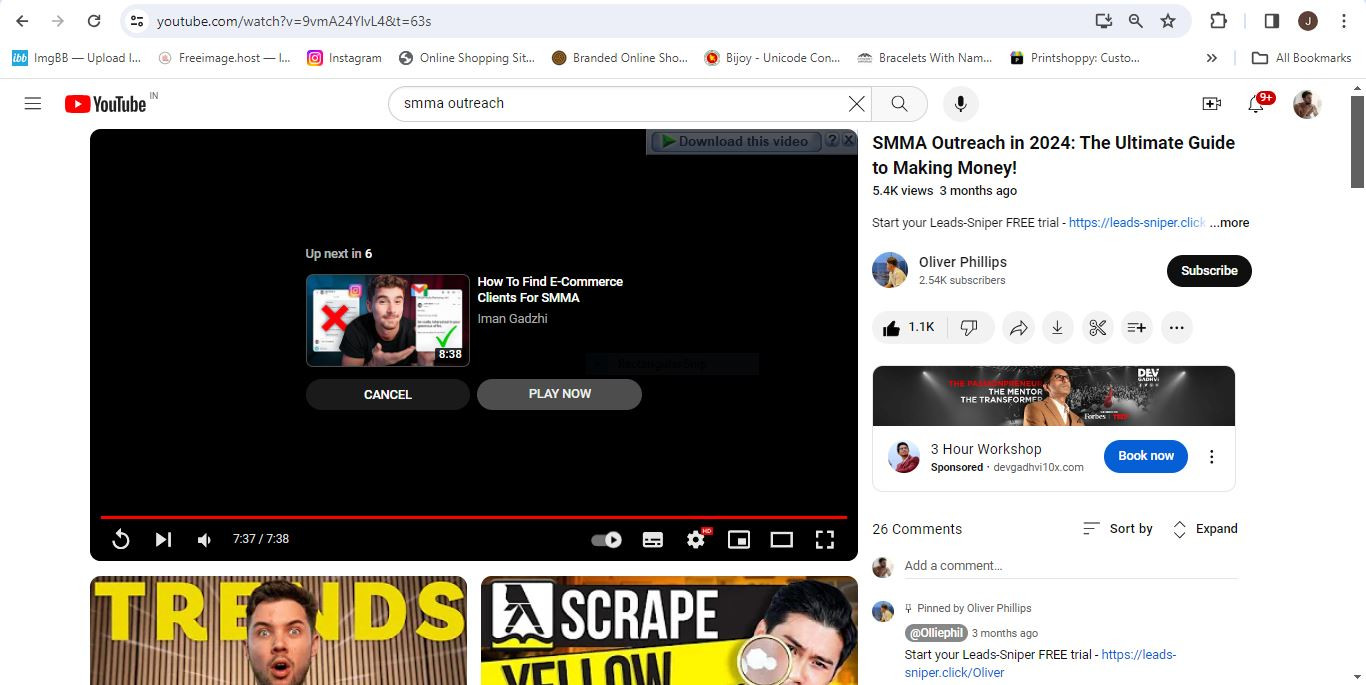This screenshot has width=1366, height=685.
Task: Dislike the video with thumbs down
Action: pyautogui.click(x=970, y=327)
